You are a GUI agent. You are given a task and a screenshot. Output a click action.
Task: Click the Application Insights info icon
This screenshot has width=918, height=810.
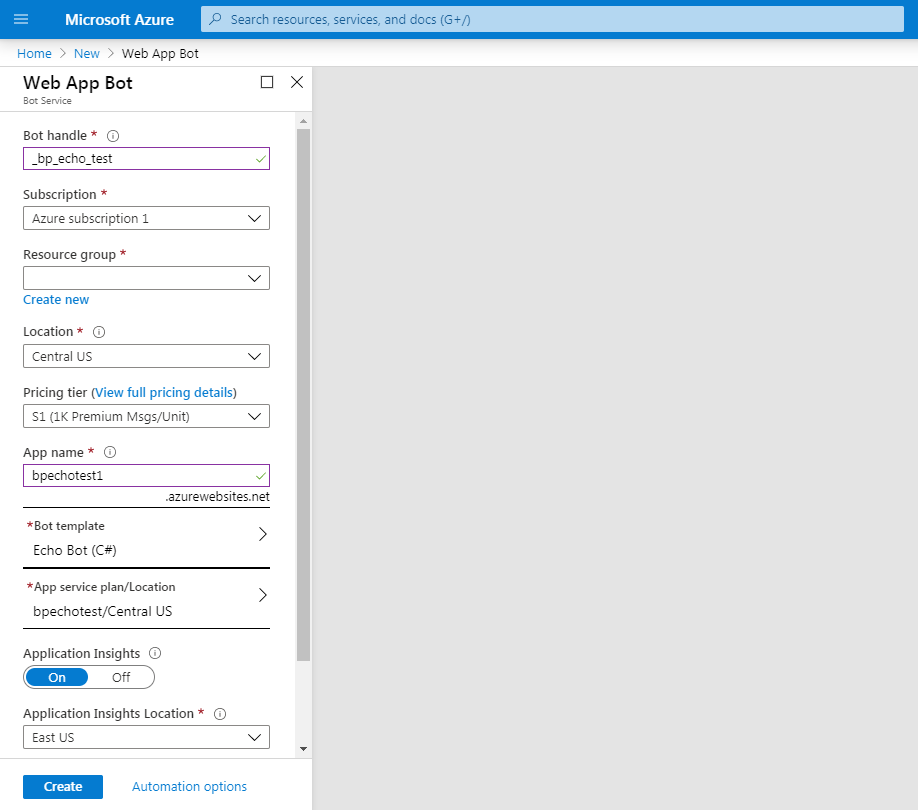155,653
